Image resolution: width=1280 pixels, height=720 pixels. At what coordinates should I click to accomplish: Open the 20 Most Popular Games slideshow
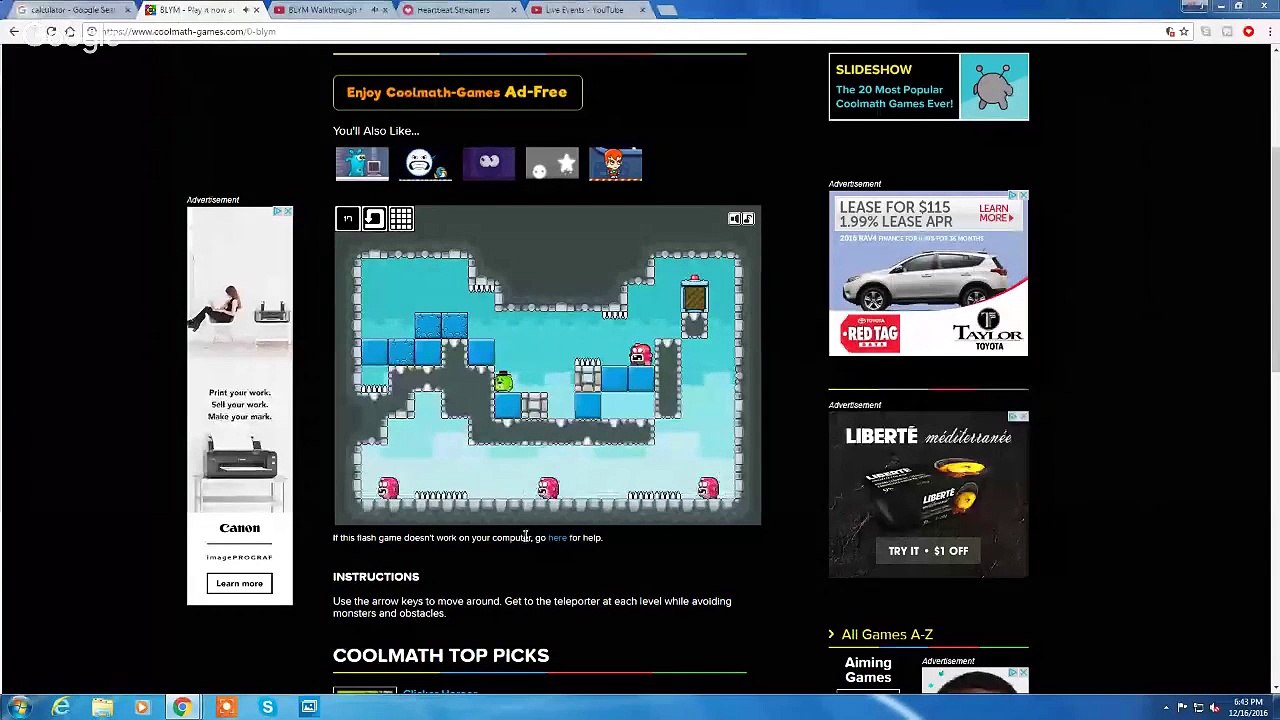[928, 87]
